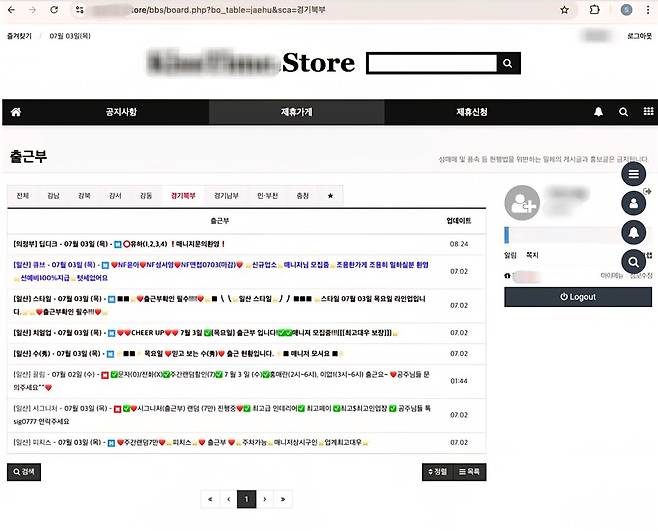Open the browser extensions puzzle icon
Screen dimensions: 658x531
pos(595,10)
